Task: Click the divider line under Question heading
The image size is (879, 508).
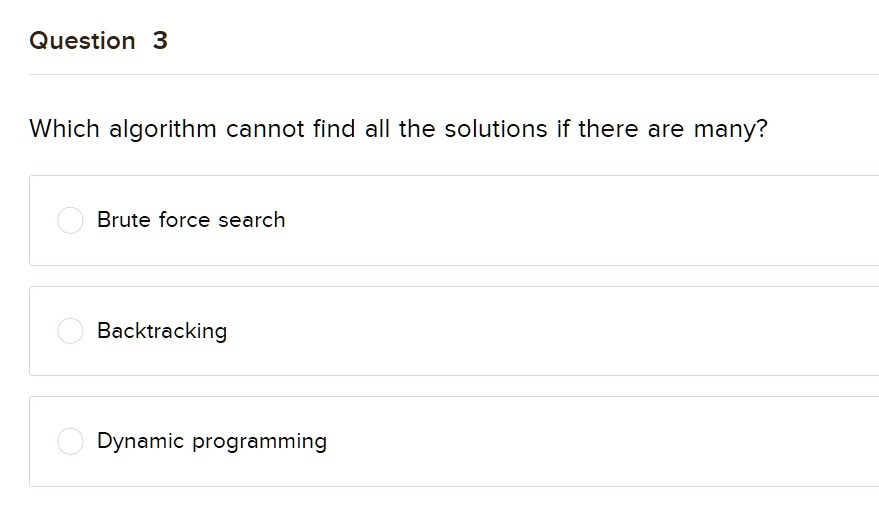Action: [454, 74]
